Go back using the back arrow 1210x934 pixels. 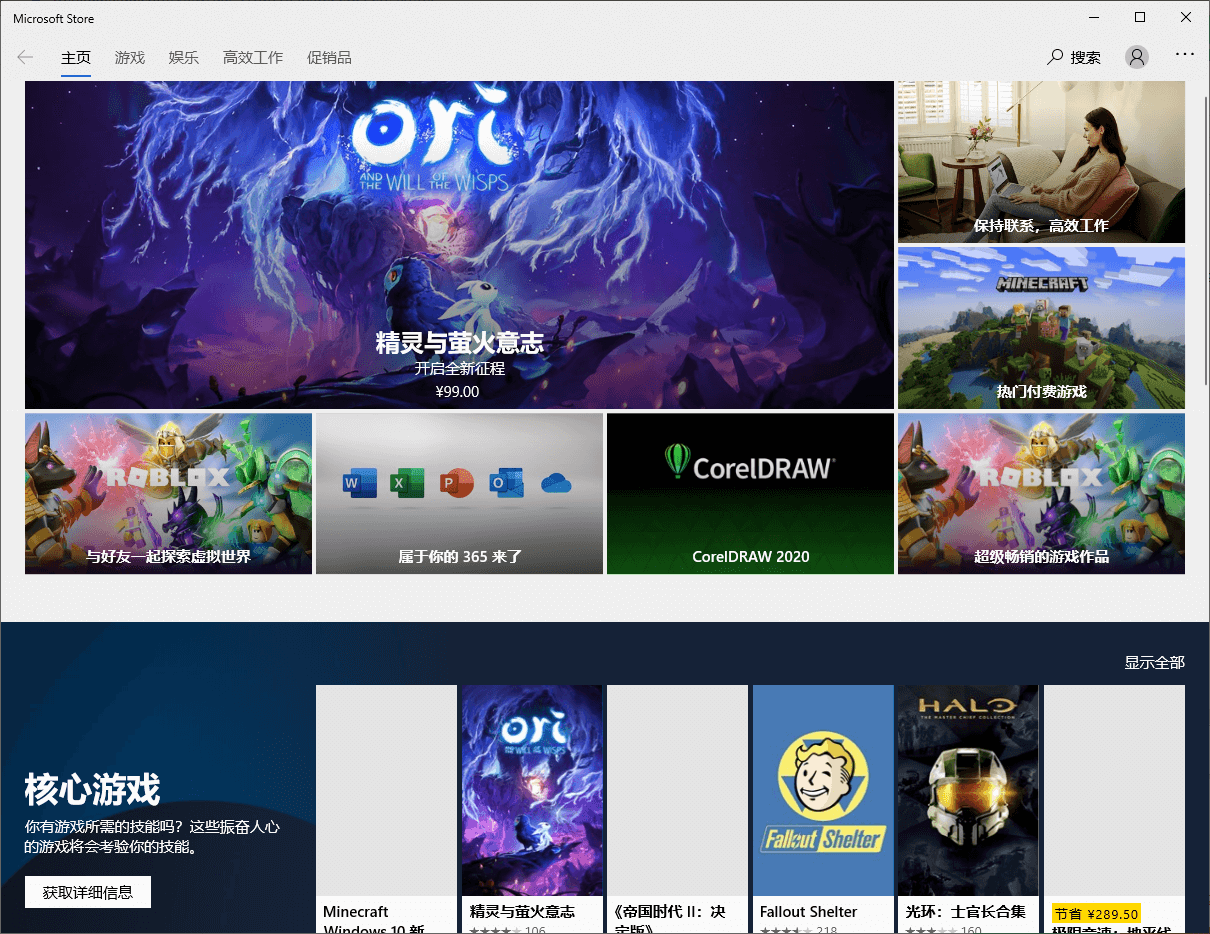[26, 57]
